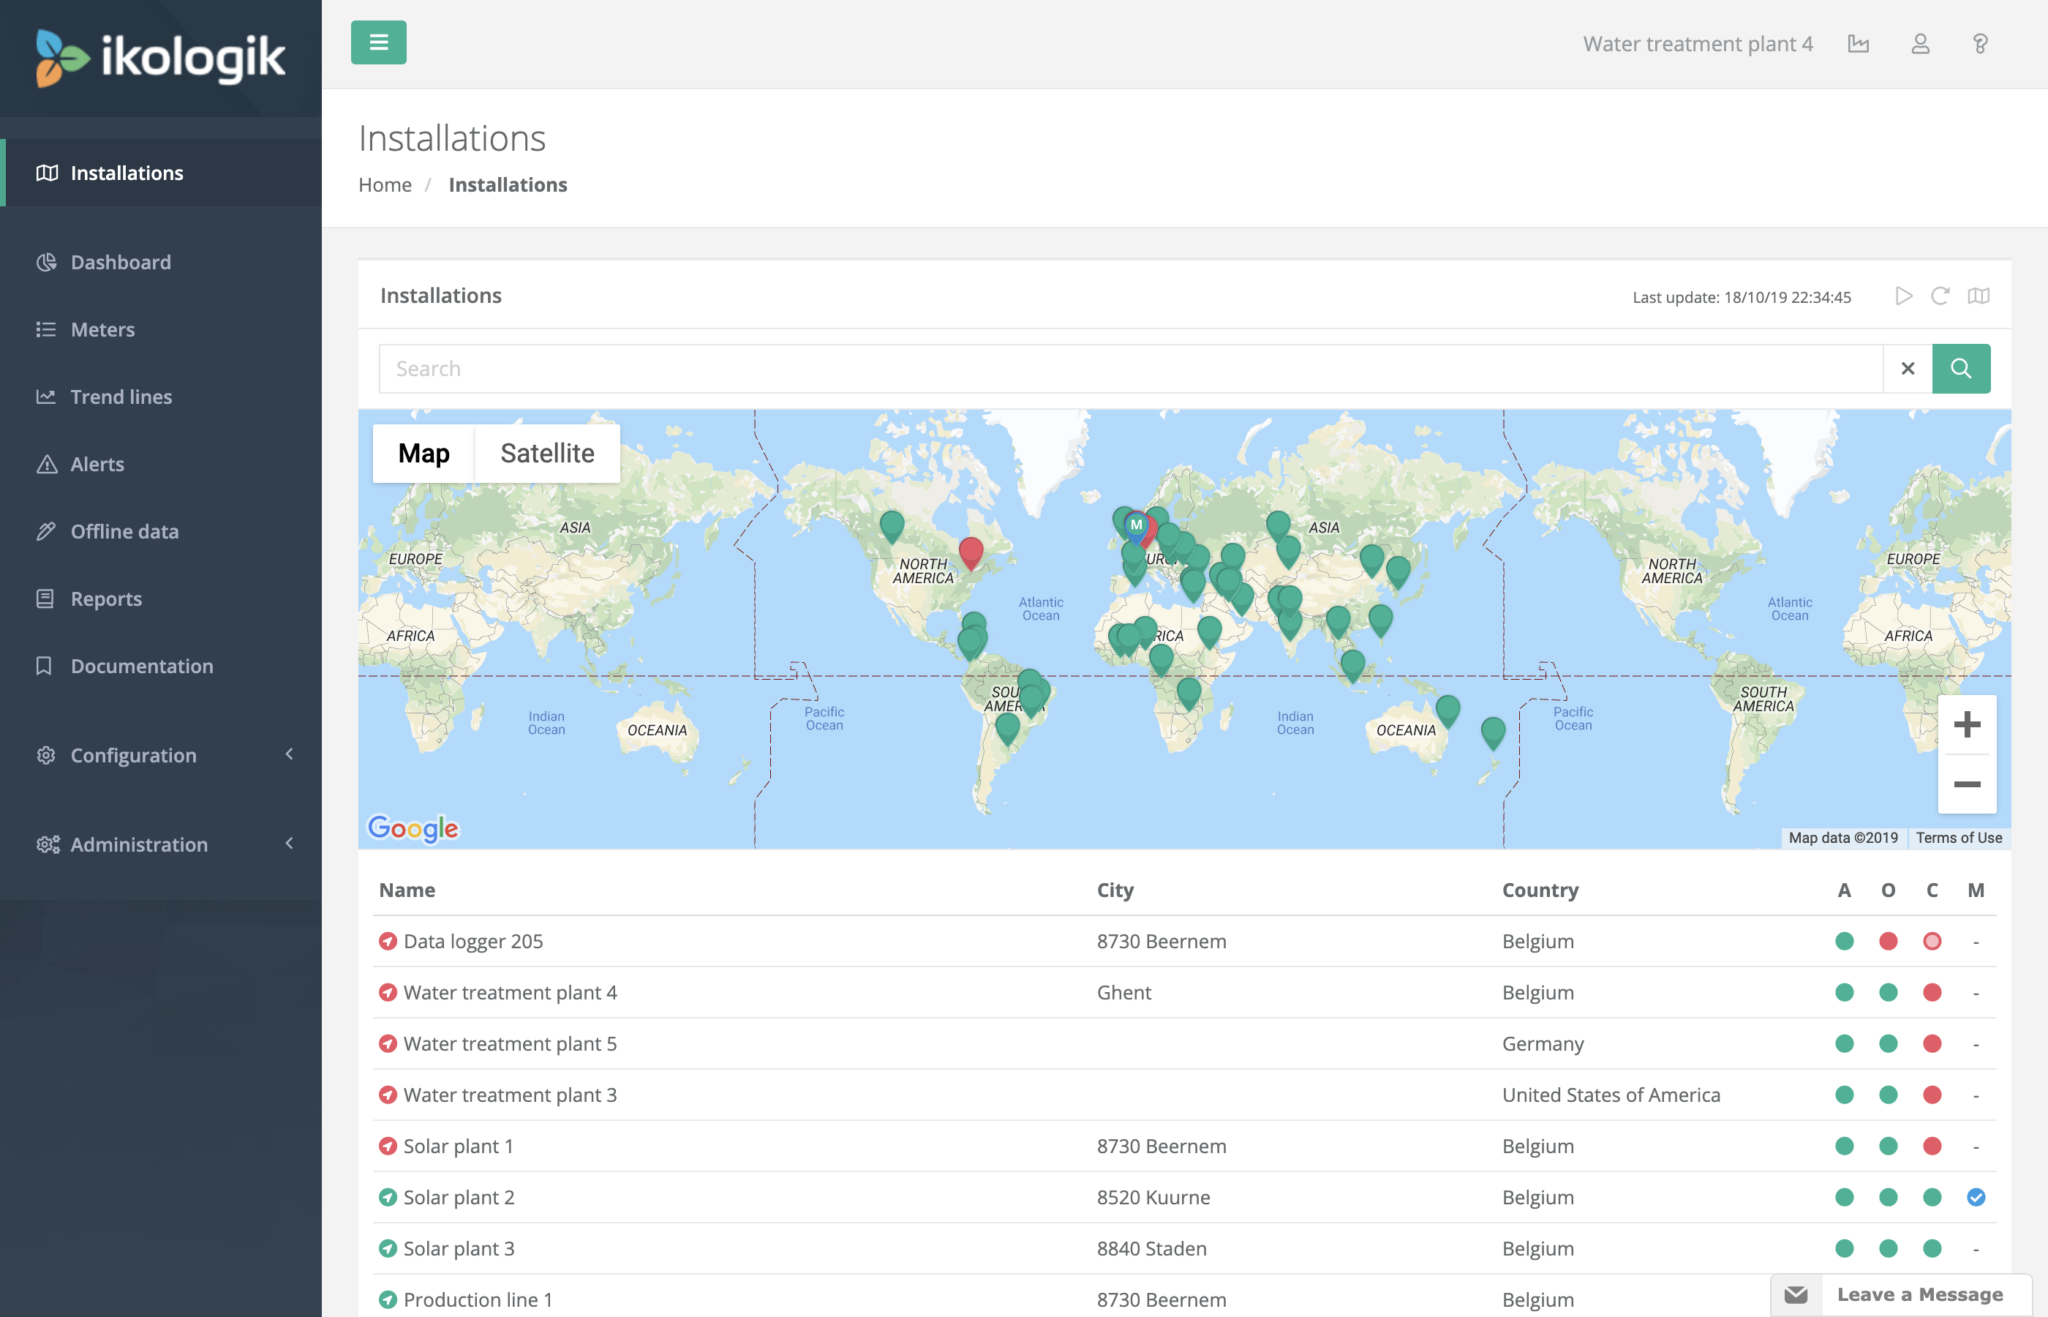This screenshot has height=1317, width=2048.
Task: Click the 8840 Staden city cell
Action: (x=1152, y=1248)
